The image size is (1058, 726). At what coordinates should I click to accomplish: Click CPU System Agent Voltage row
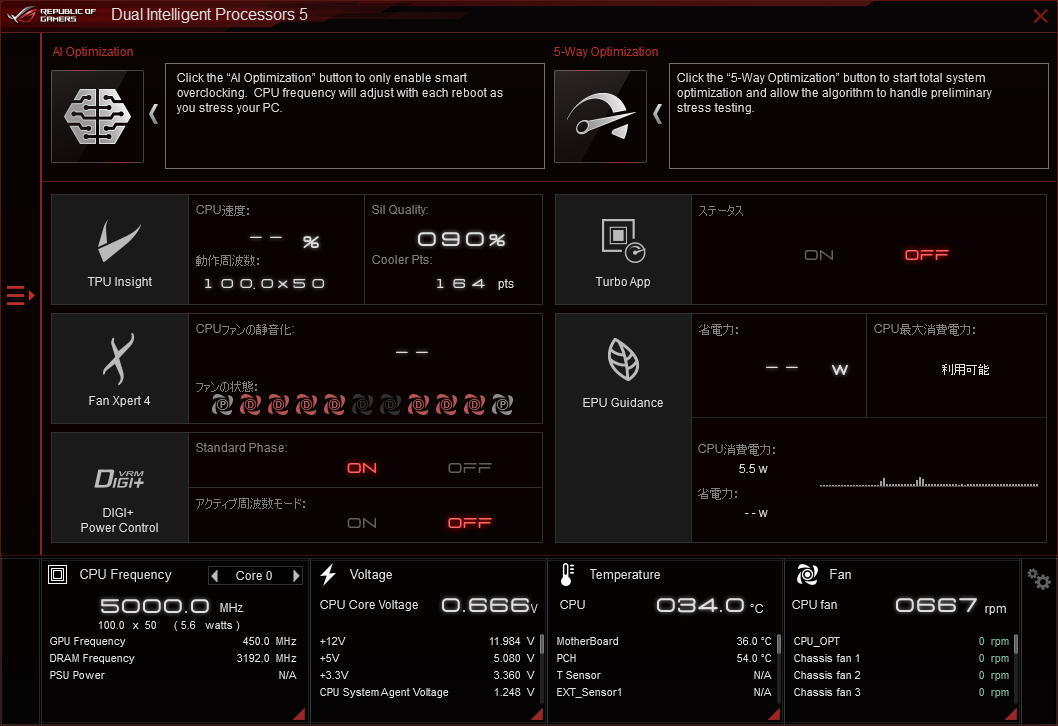point(427,692)
